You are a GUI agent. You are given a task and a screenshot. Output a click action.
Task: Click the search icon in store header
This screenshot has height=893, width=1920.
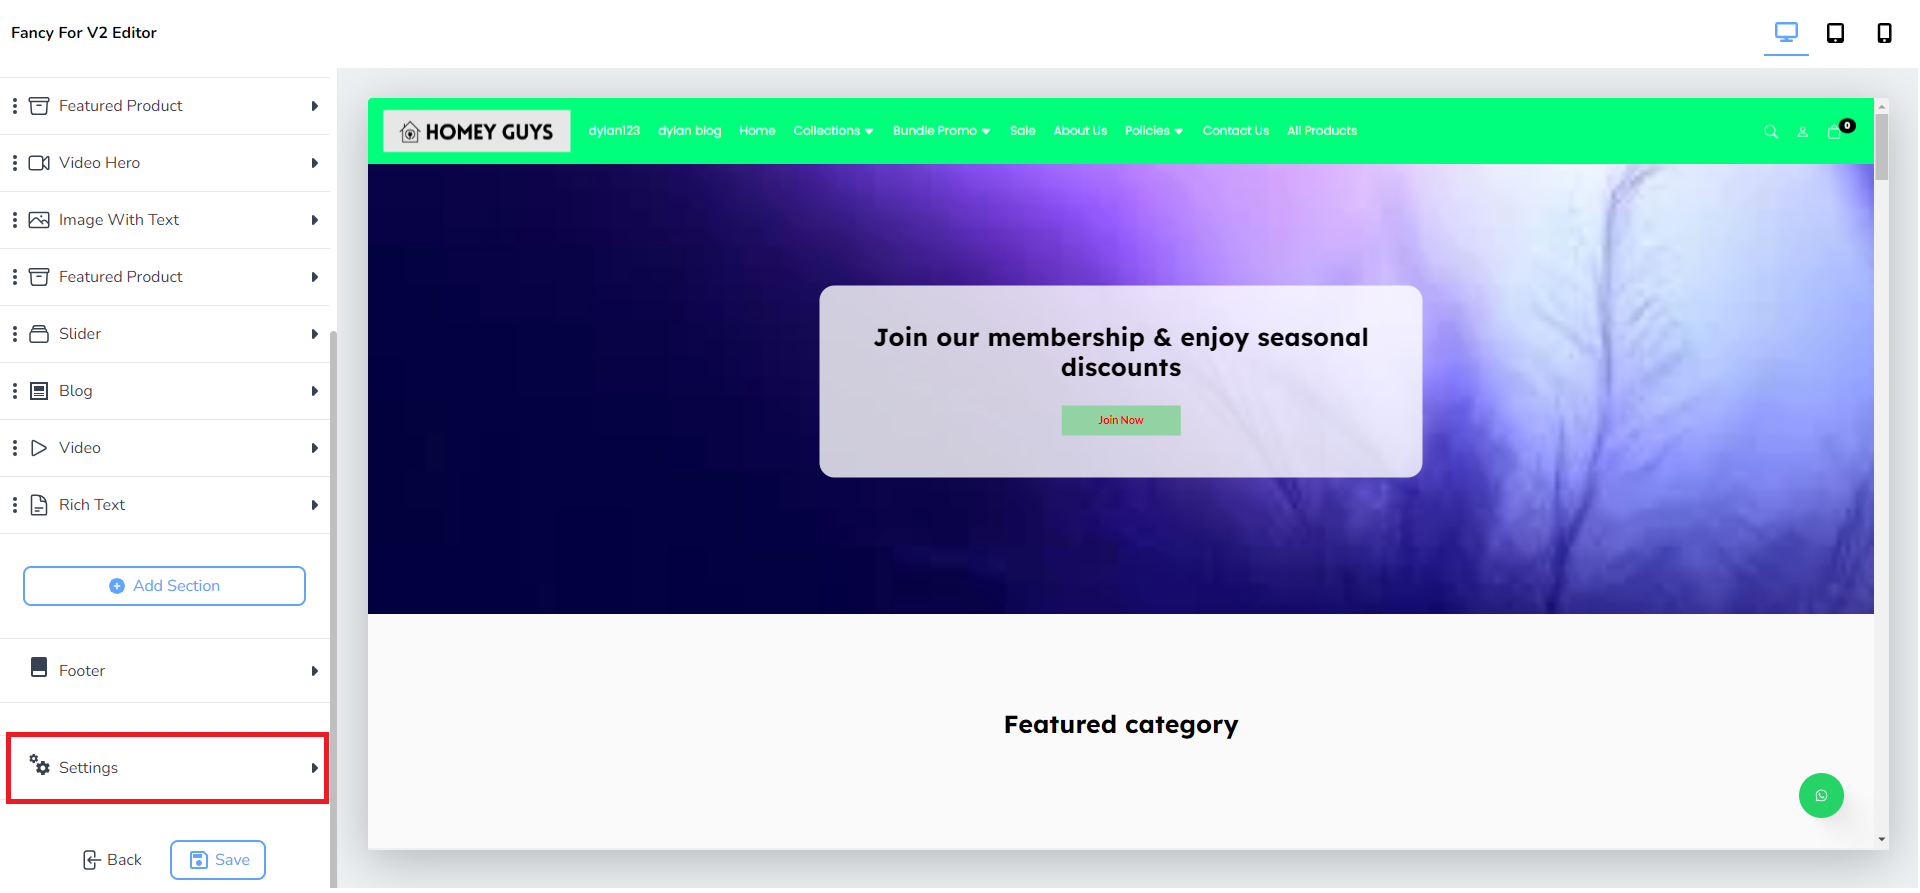coord(1771,132)
